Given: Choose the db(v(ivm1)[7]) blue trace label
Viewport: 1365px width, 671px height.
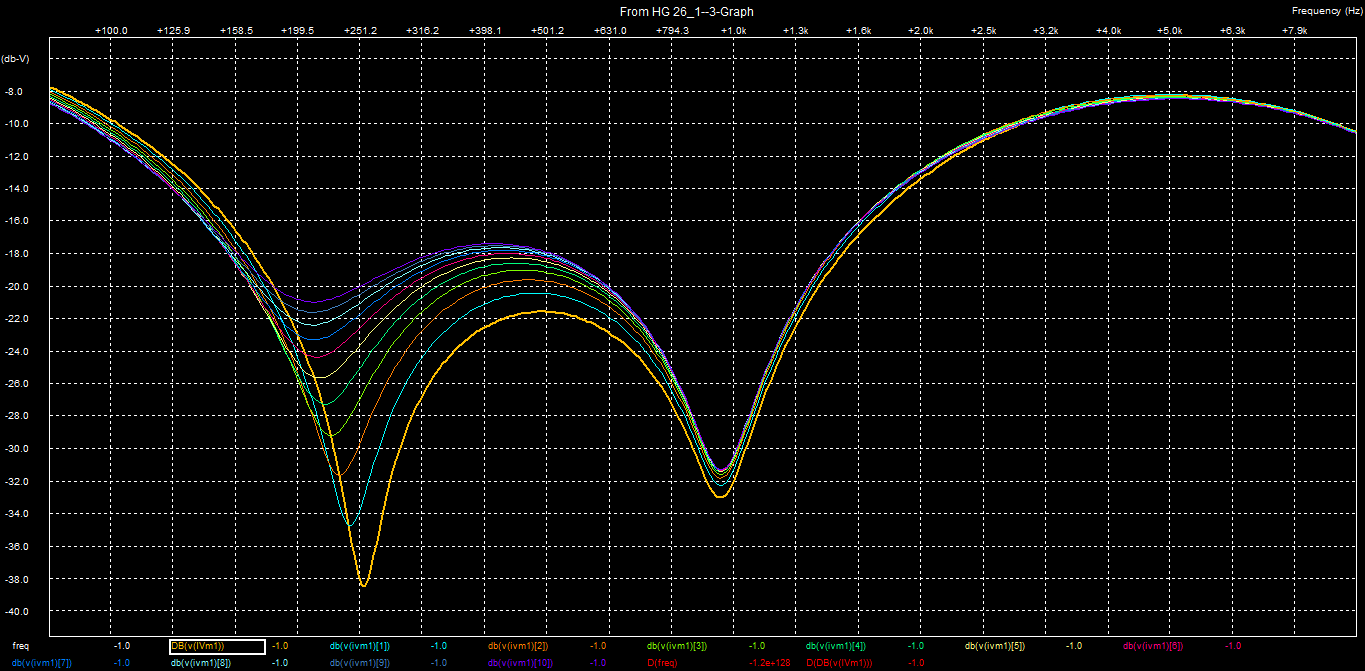Looking at the screenshot, I should coord(41,662).
